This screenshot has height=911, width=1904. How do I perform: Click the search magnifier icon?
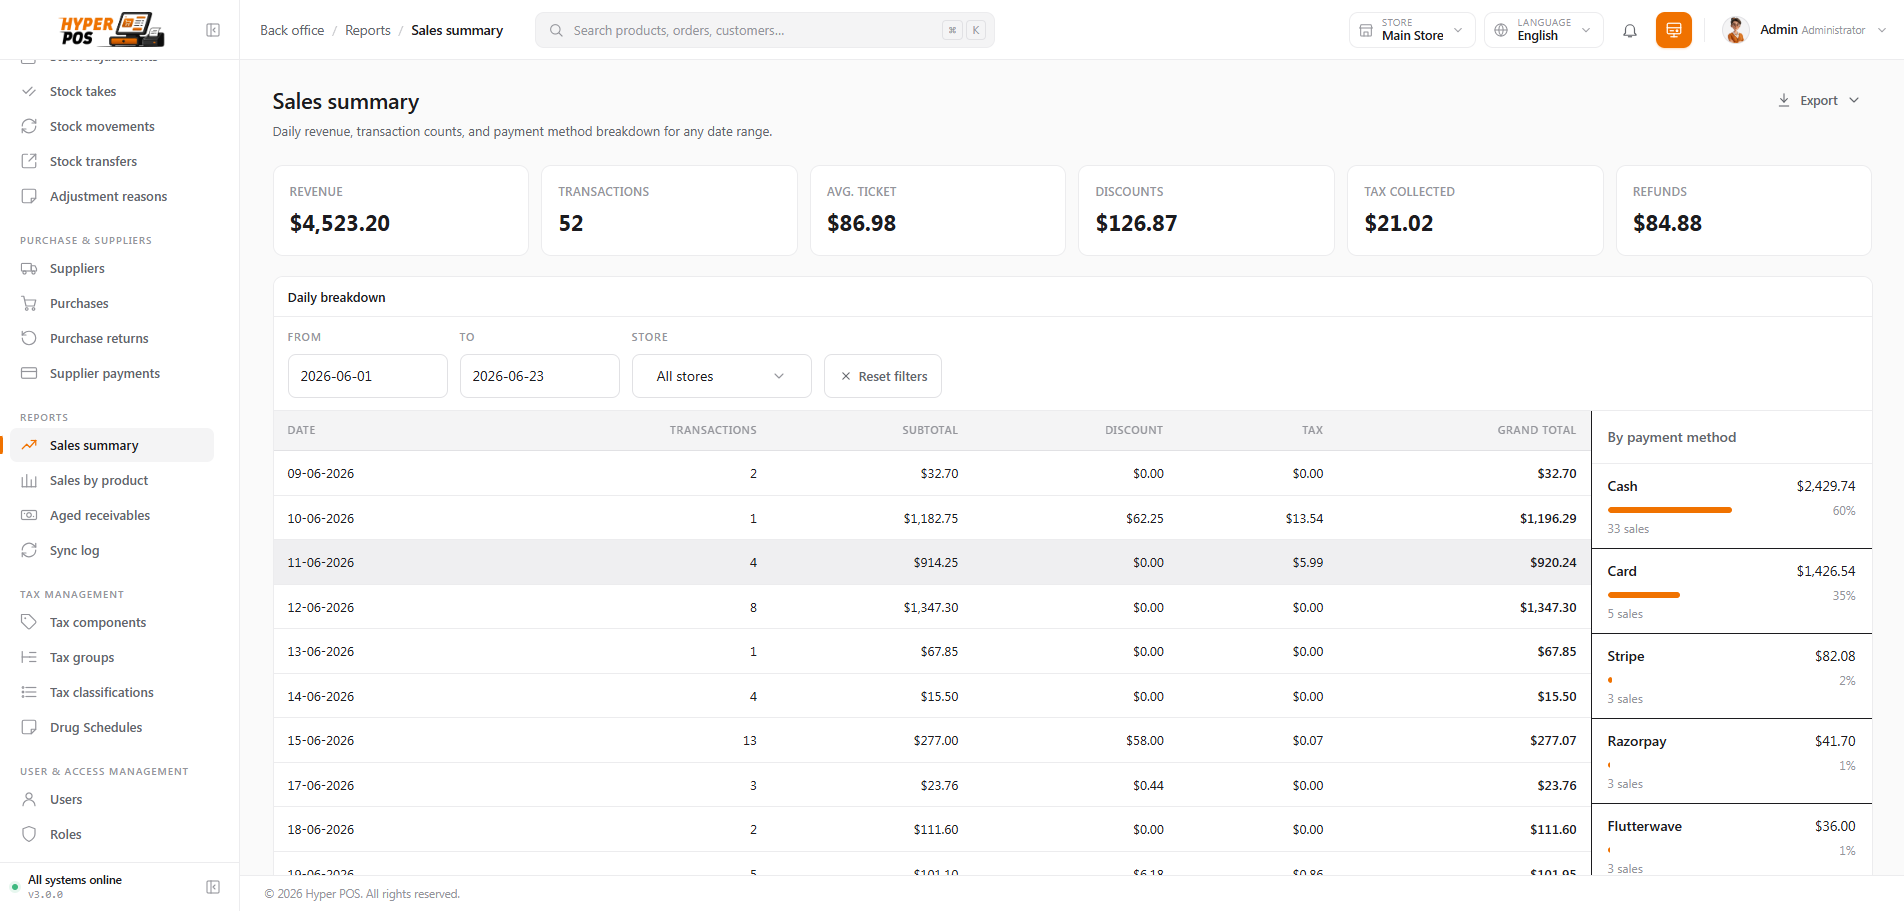coord(556,30)
